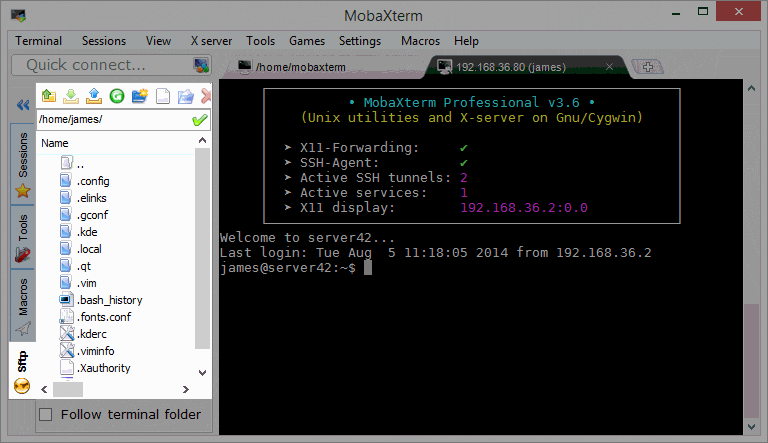768x443 pixels.
Task: Click file list scroll right arrow
Action: (186, 390)
